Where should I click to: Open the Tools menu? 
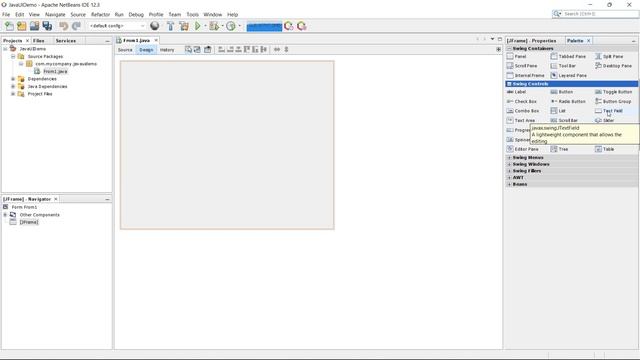pos(192,14)
